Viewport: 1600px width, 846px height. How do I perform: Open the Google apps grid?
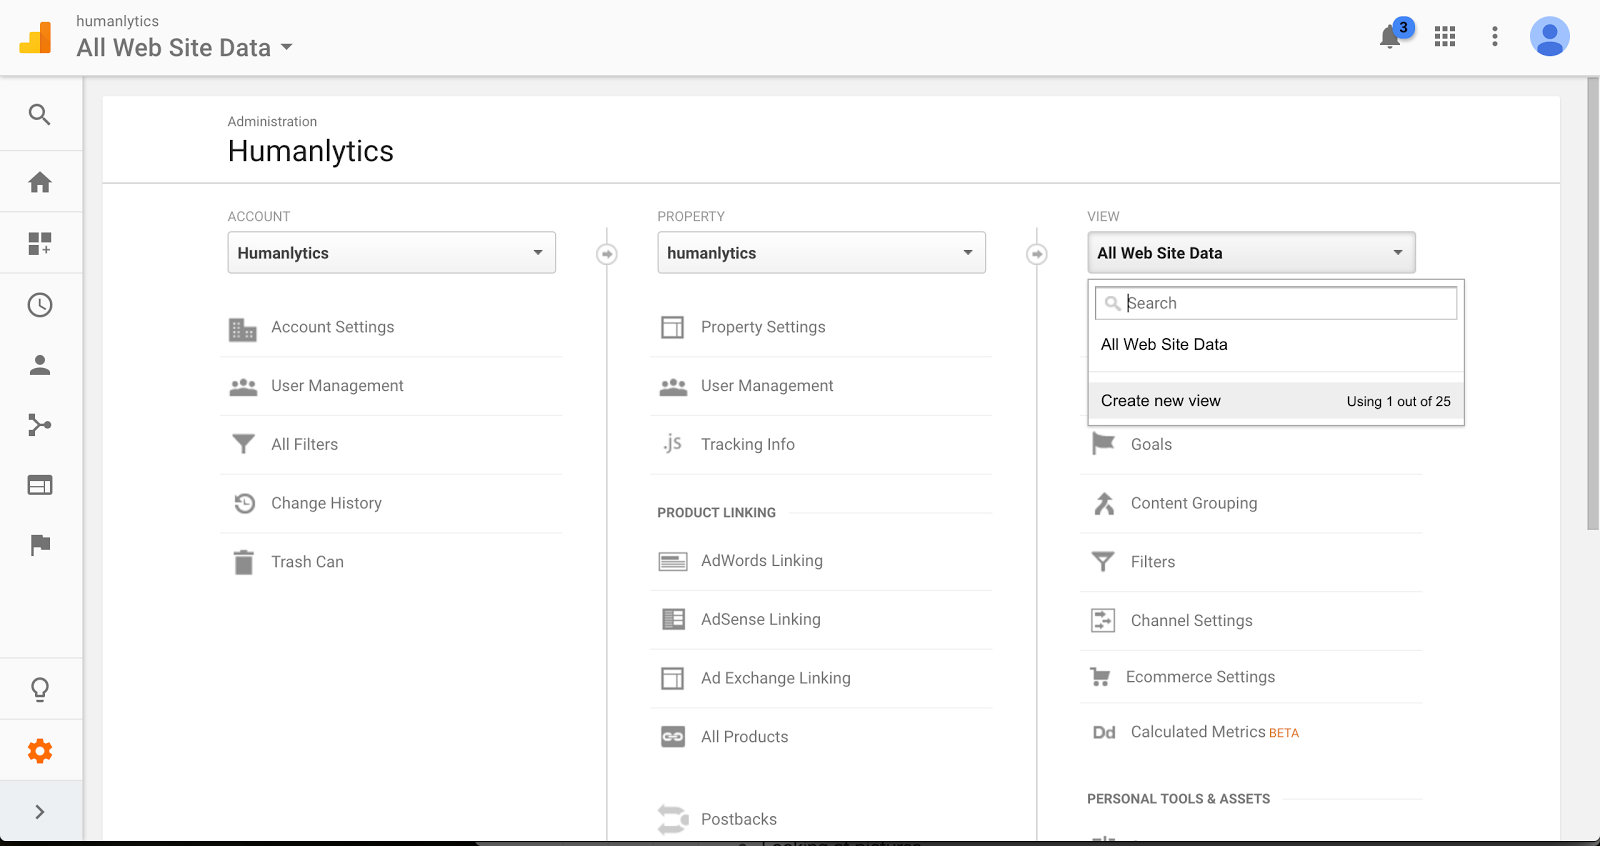[x=1445, y=37]
